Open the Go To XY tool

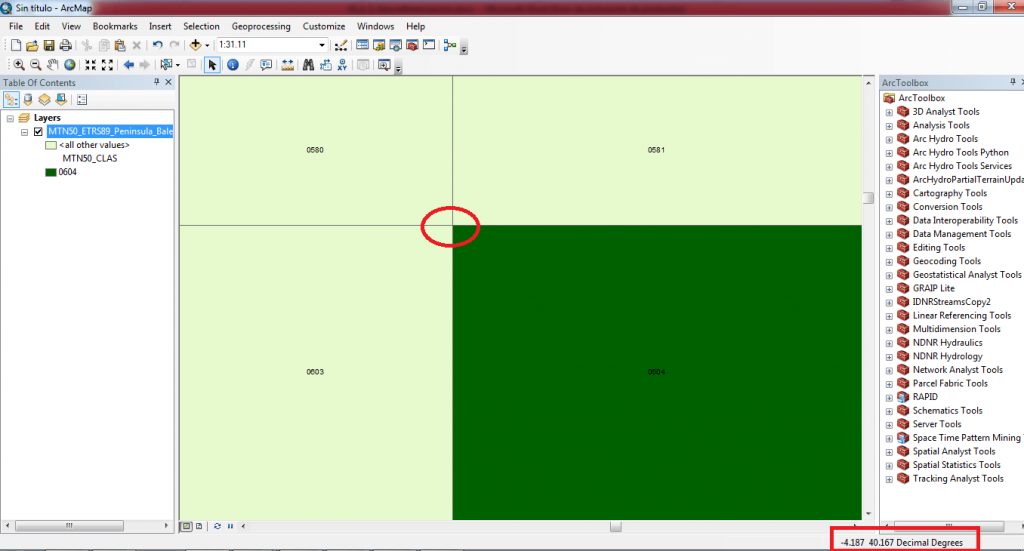tap(342, 65)
